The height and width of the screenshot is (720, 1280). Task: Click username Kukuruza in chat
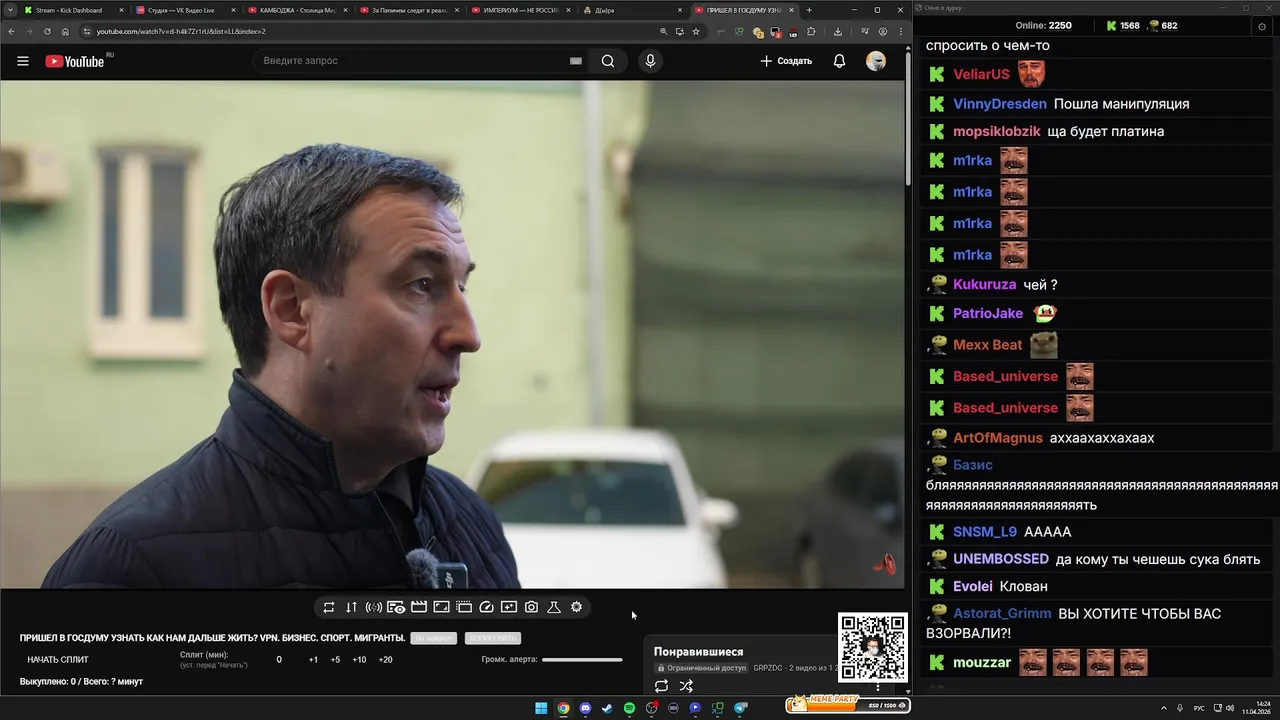click(985, 285)
